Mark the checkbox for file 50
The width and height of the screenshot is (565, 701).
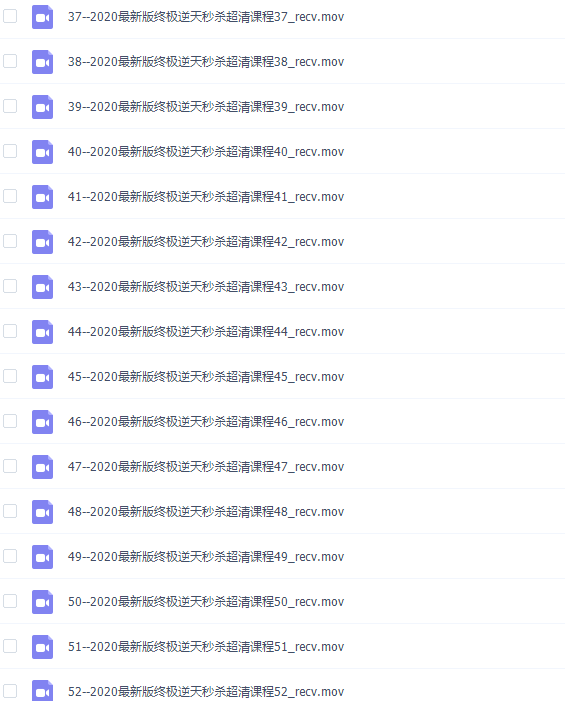click(x=10, y=601)
